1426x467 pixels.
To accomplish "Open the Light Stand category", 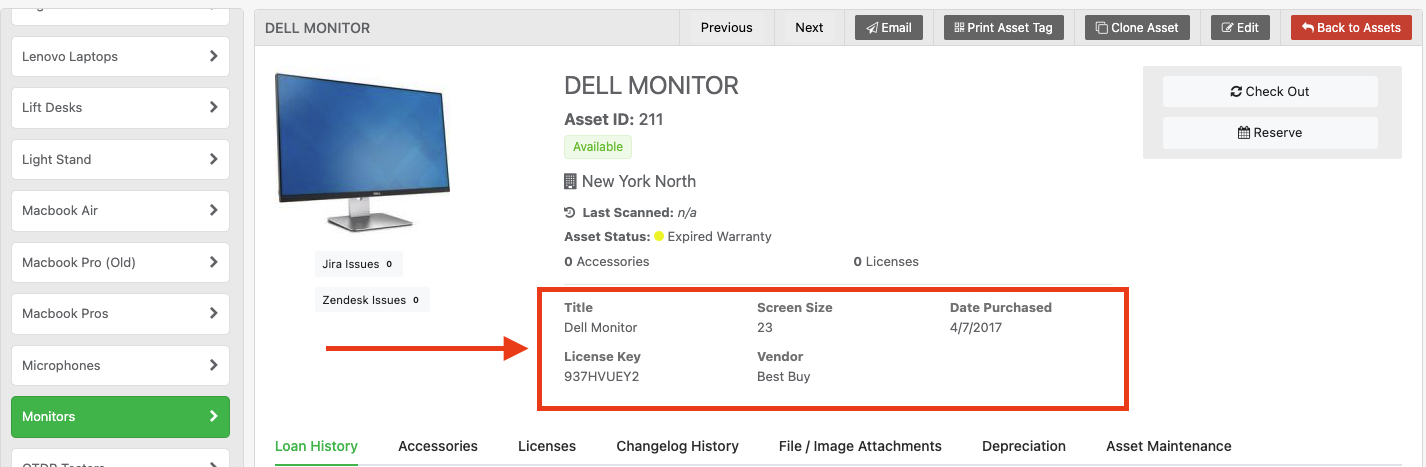I will pos(120,160).
